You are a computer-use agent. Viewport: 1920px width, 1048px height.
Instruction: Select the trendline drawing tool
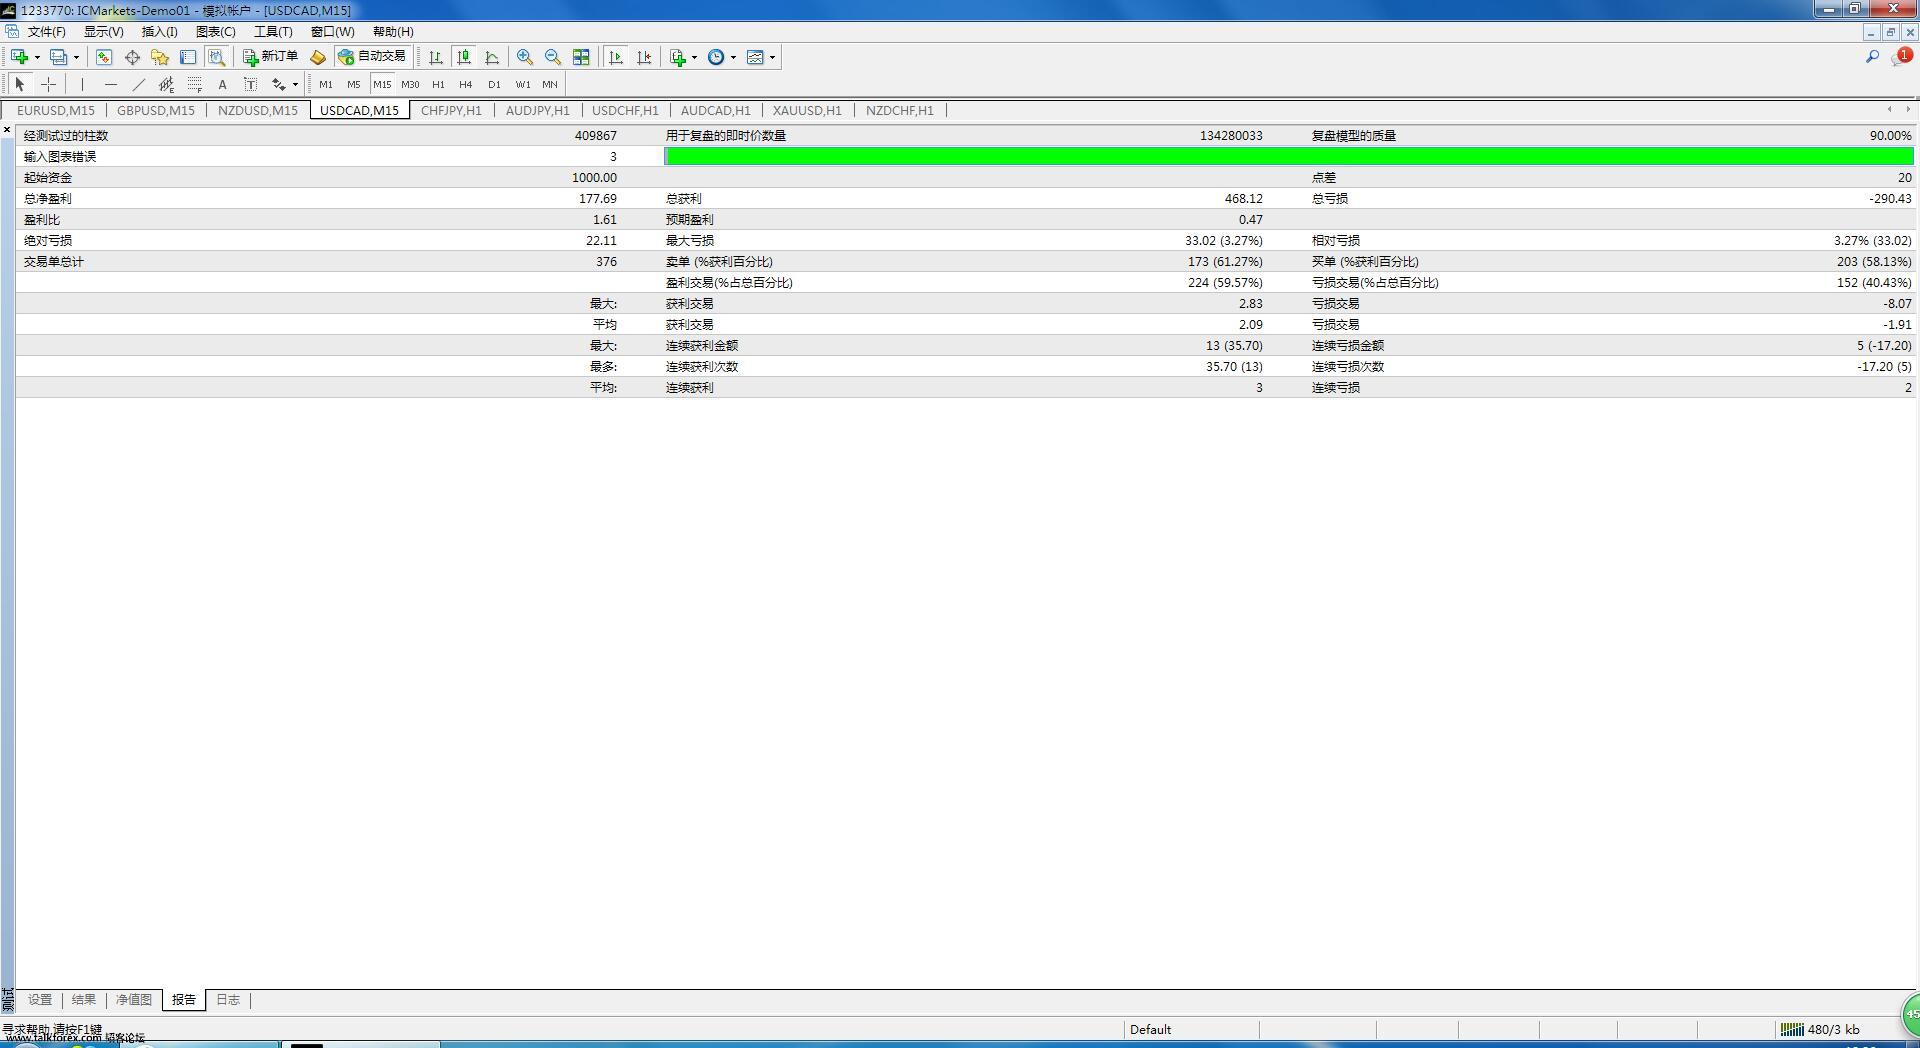click(139, 84)
